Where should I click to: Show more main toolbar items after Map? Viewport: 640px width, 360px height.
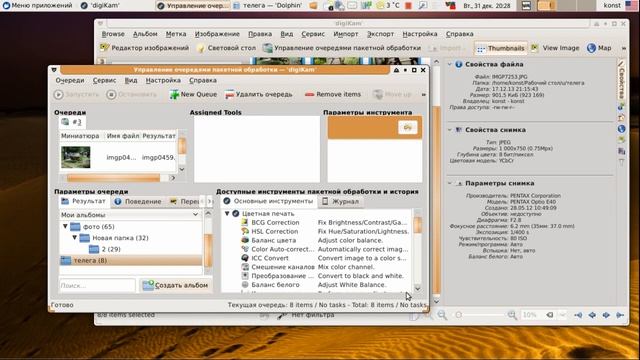pyautogui.click(x=624, y=48)
